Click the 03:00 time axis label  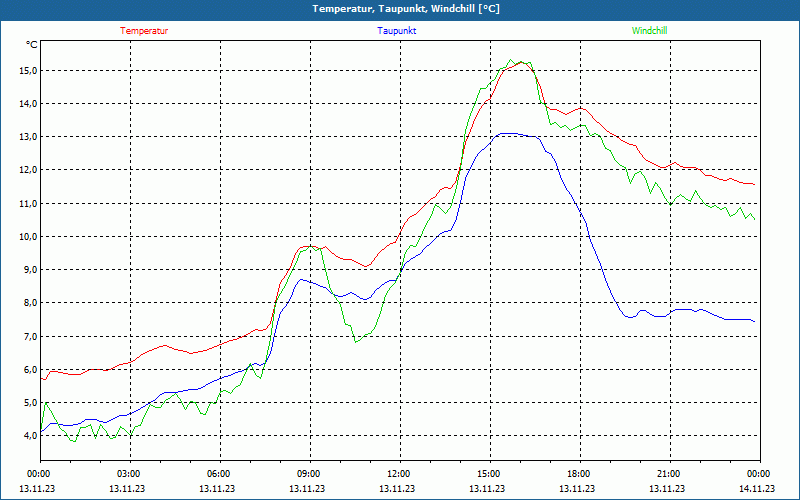pyautogui.click(x=130, y=474)
